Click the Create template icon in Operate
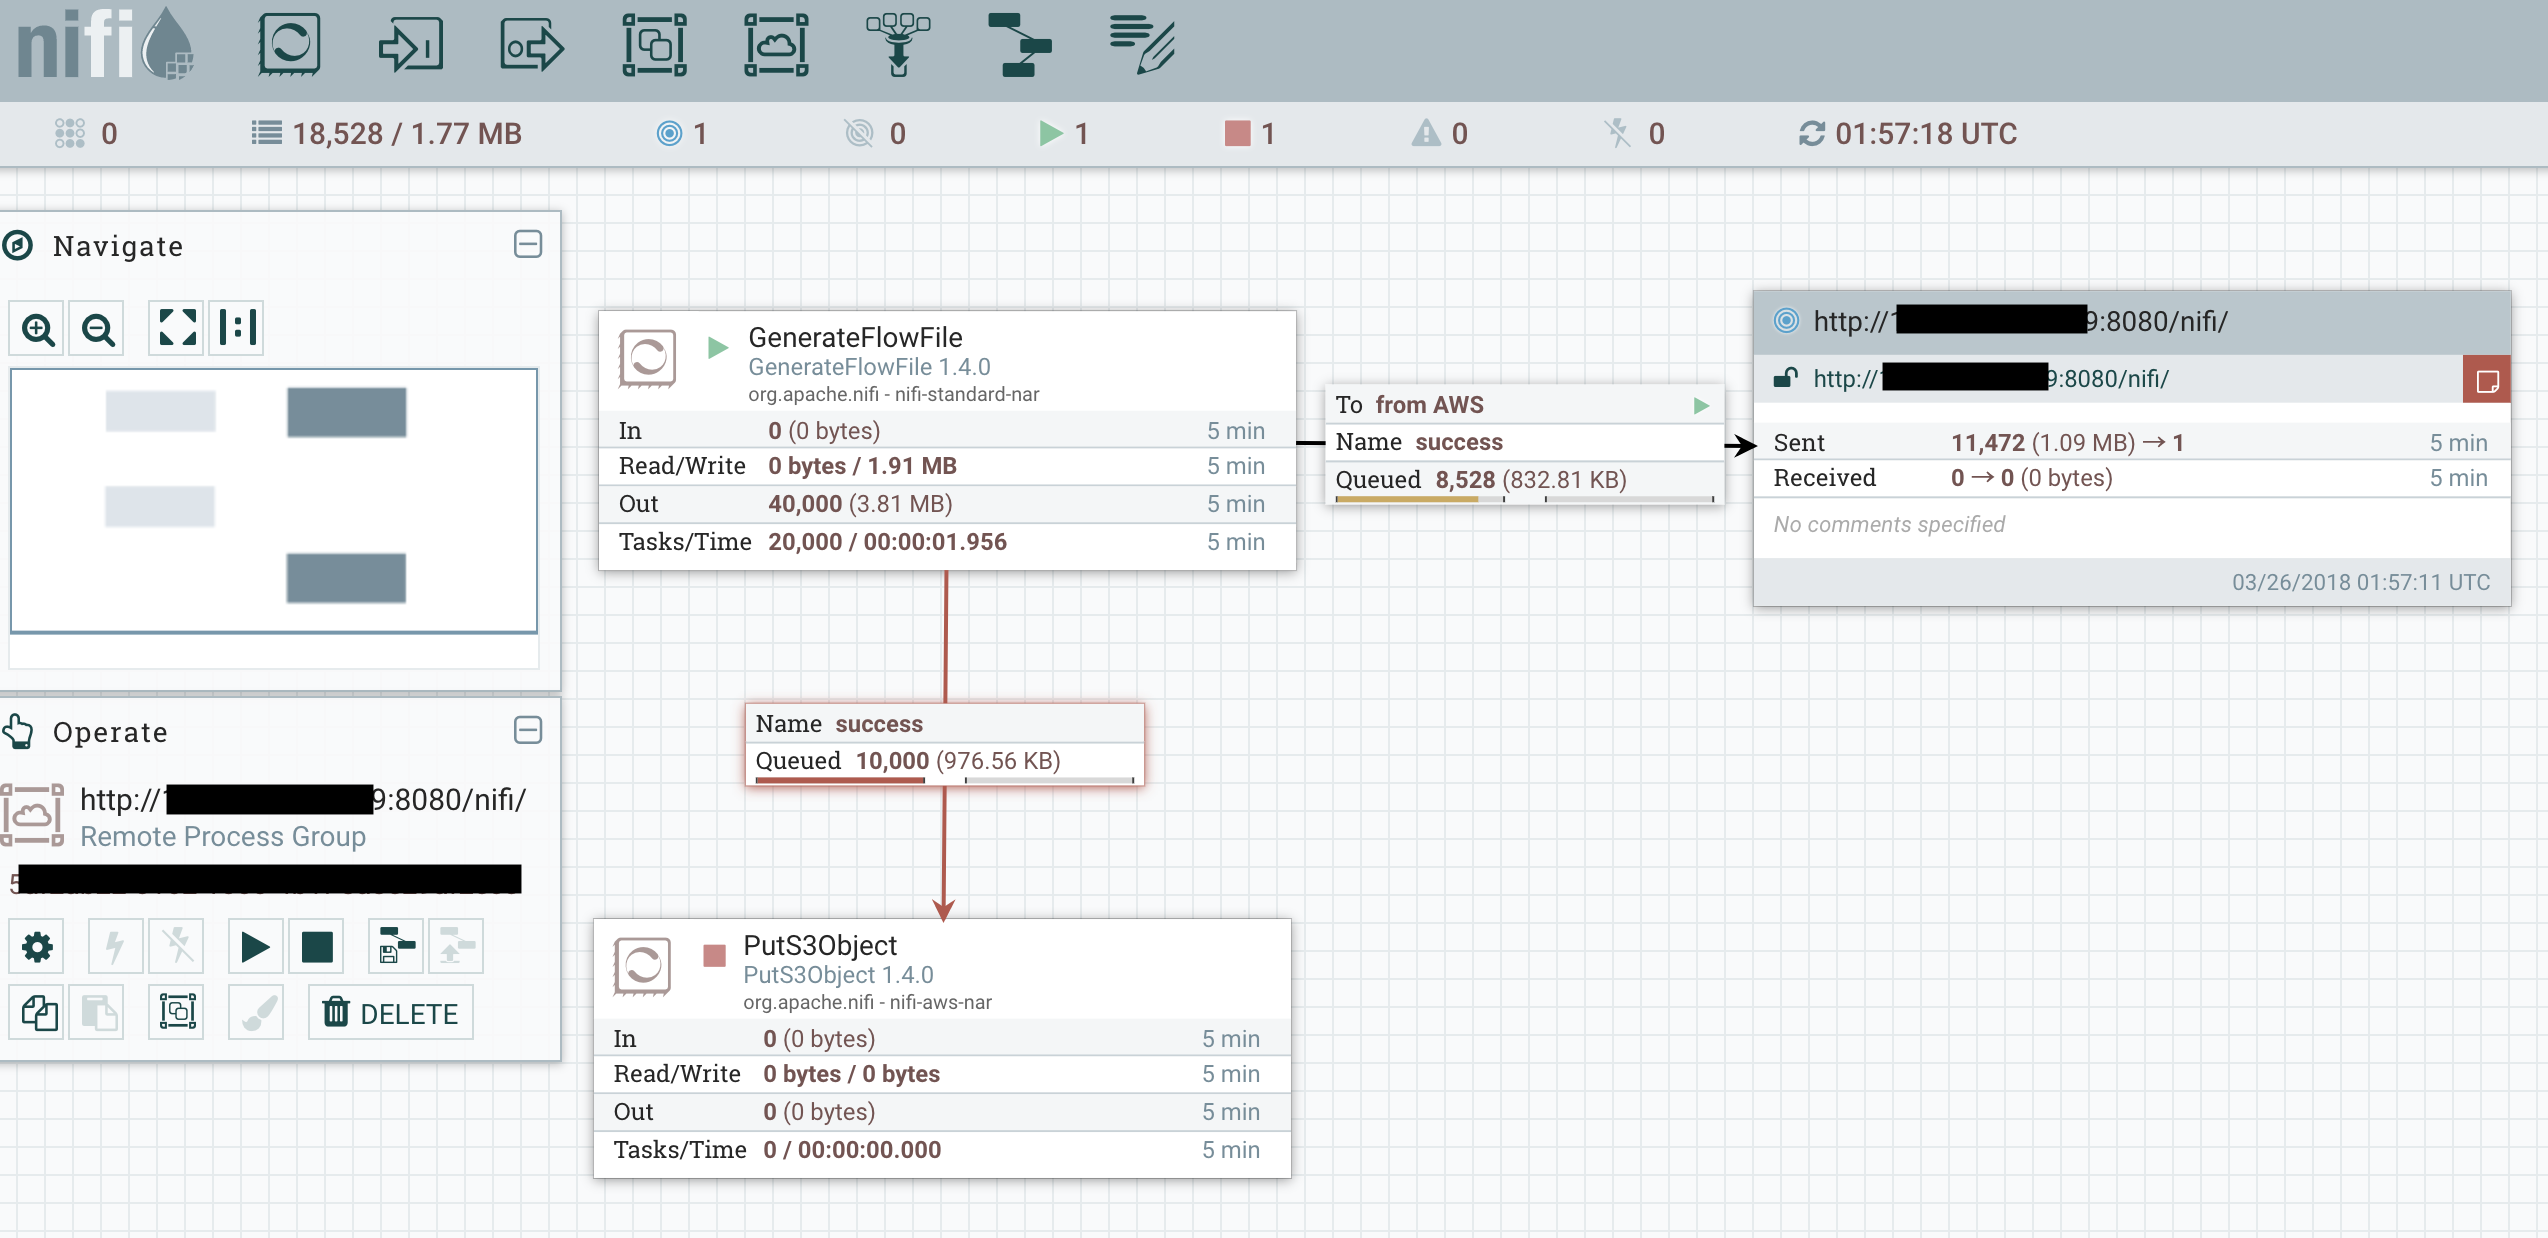2548x1238 pixels. [396, 946]
